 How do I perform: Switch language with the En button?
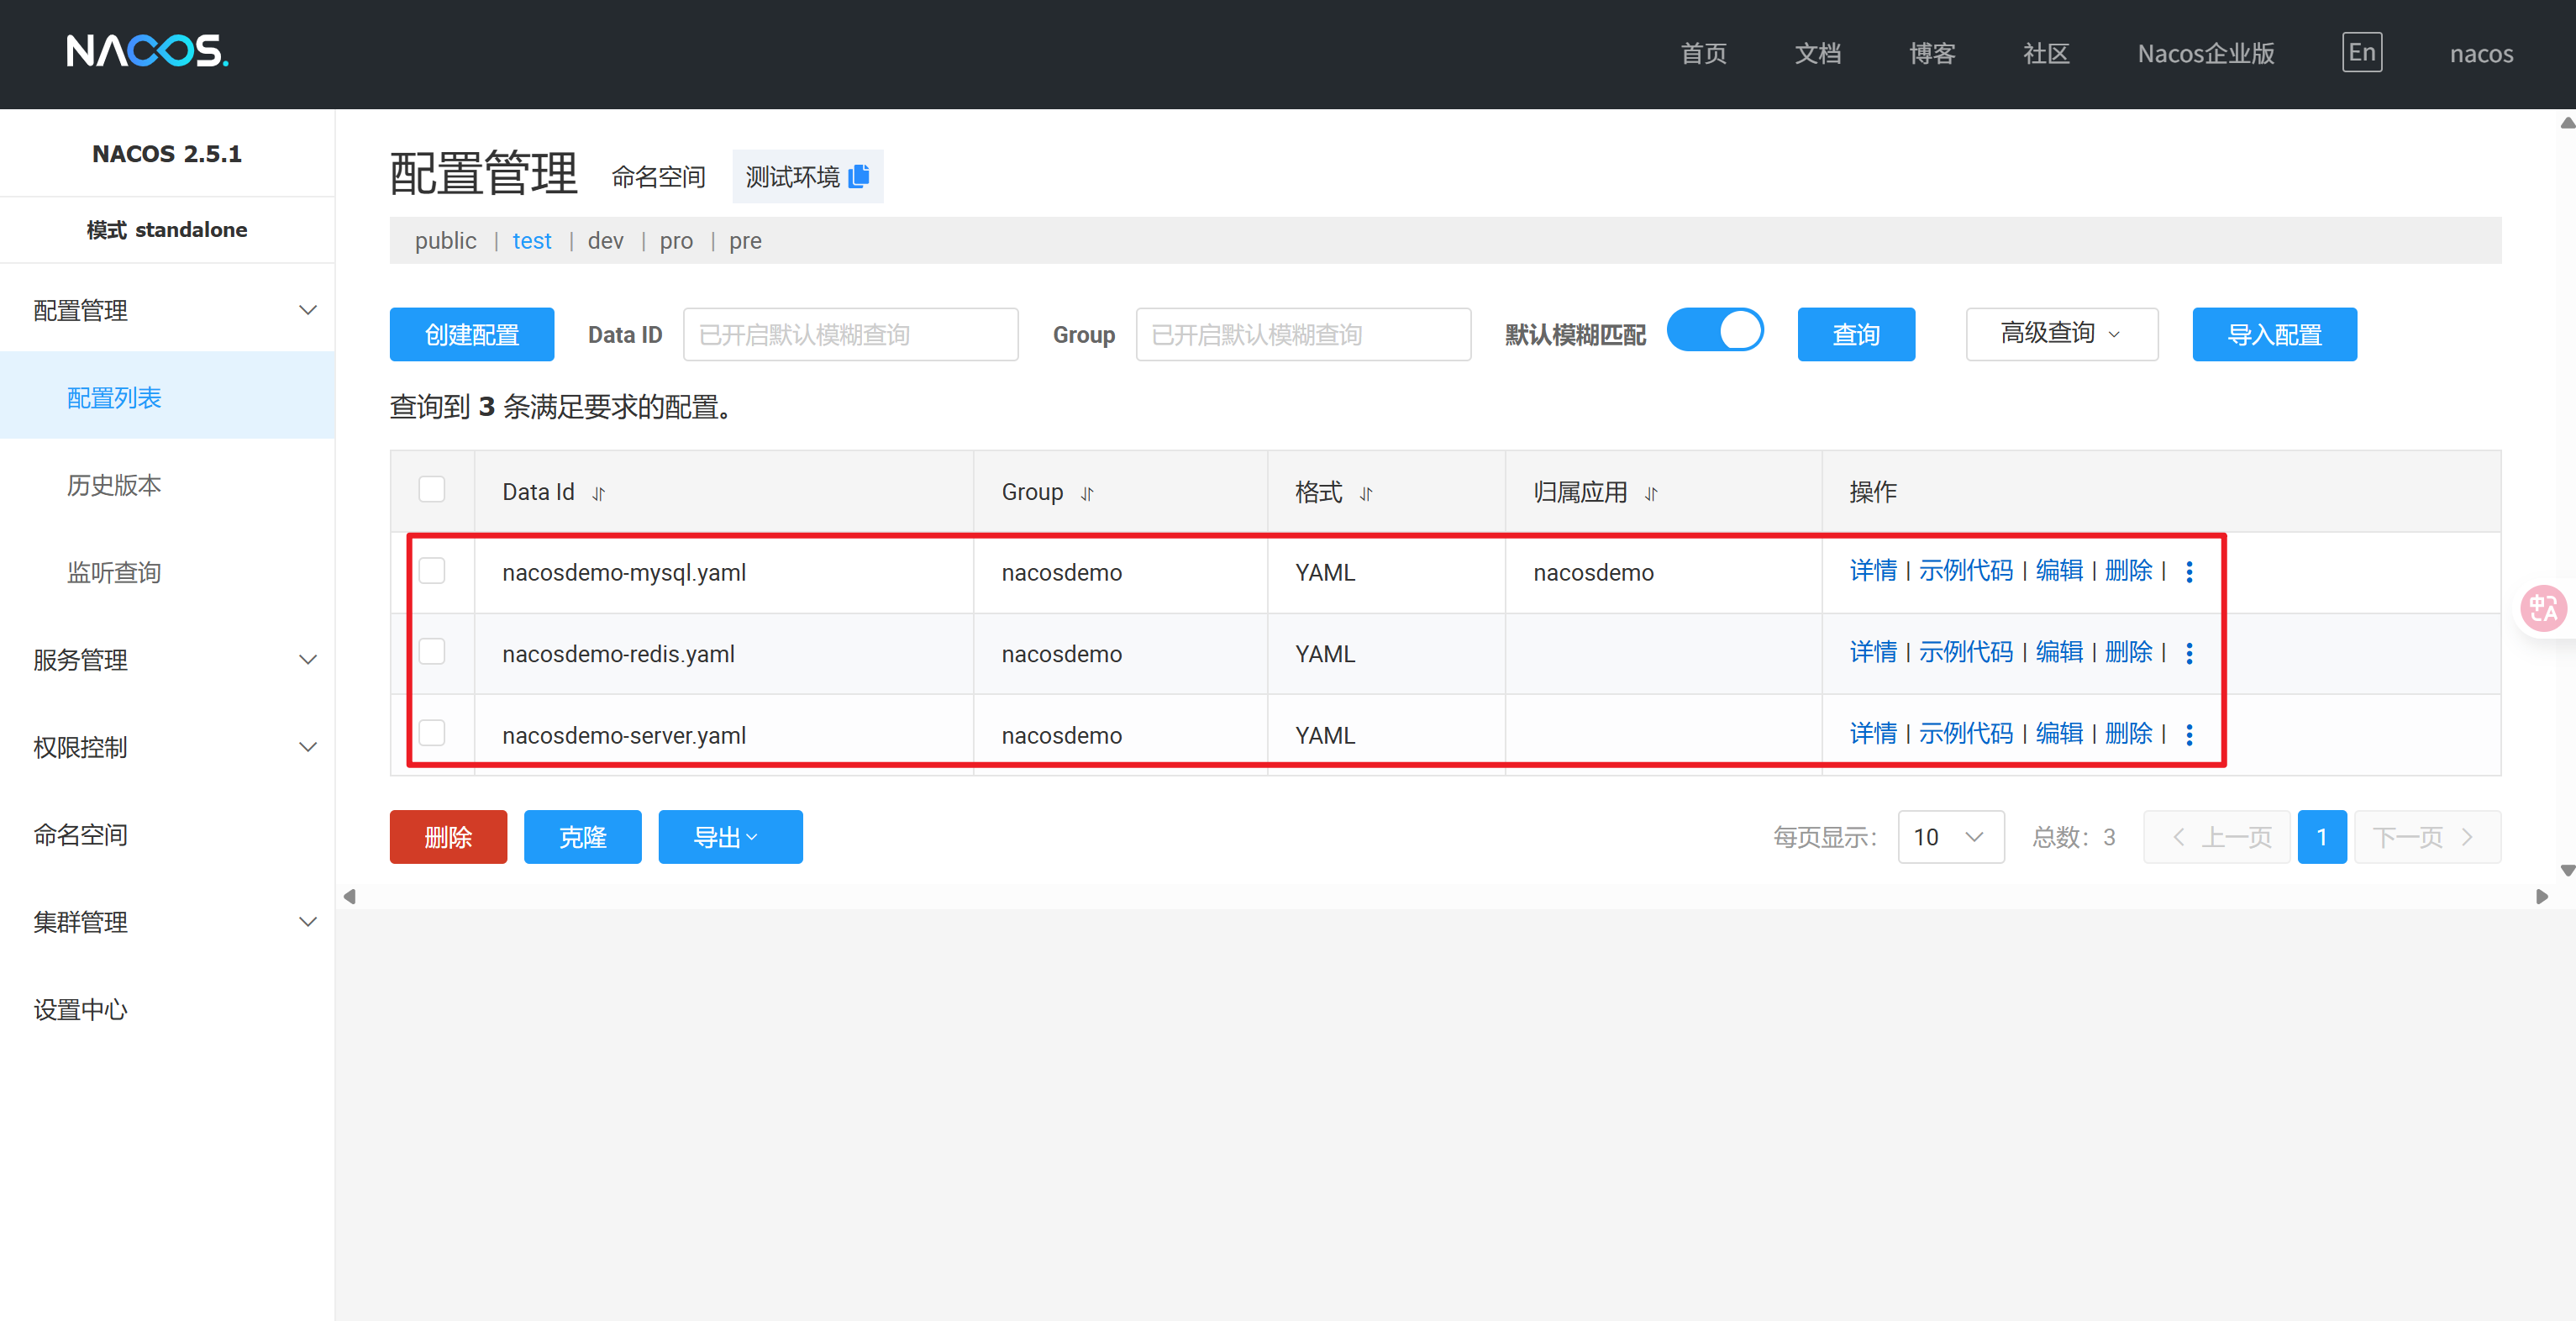[x=2362, y=52]
